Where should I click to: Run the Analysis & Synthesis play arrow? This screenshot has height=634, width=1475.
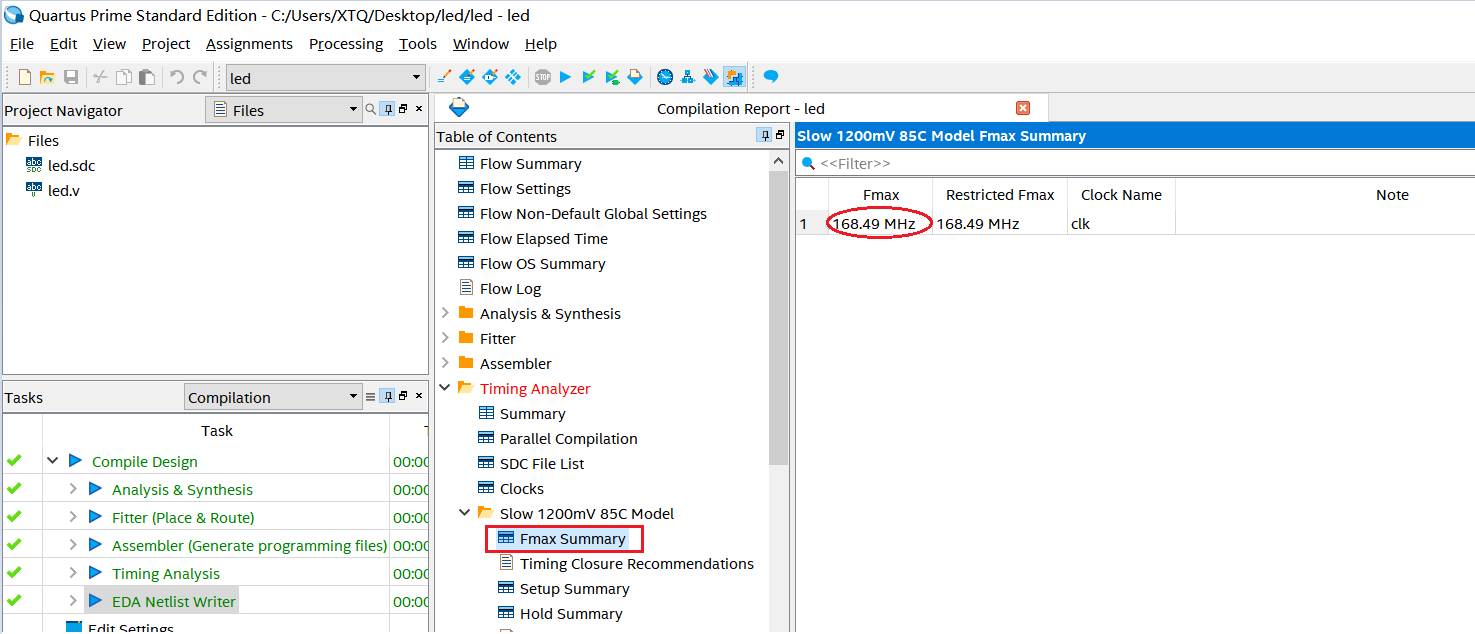coord(96,489)
